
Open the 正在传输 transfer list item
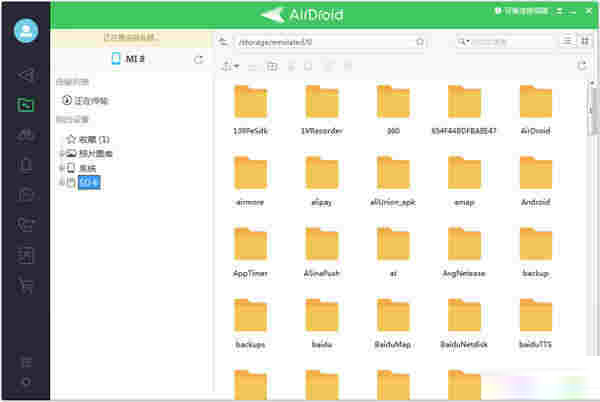[x=86, y=101]
